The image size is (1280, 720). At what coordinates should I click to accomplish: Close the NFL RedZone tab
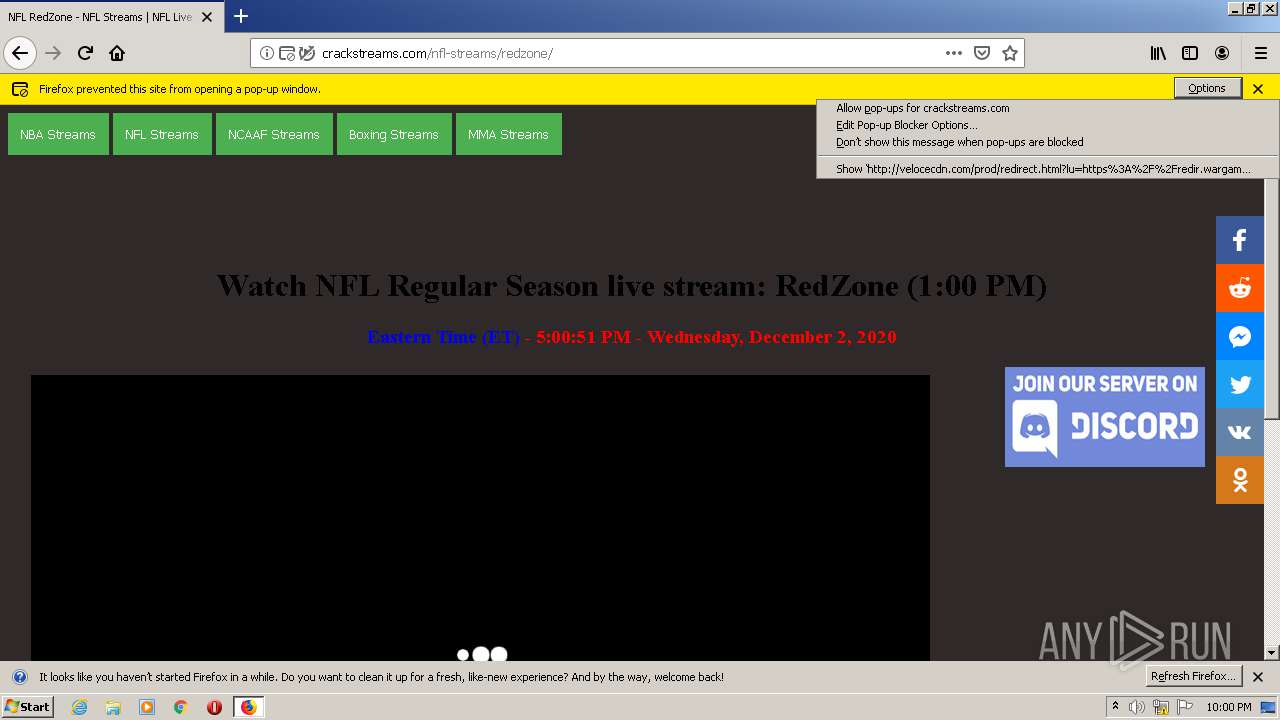[x=207, y=17]
